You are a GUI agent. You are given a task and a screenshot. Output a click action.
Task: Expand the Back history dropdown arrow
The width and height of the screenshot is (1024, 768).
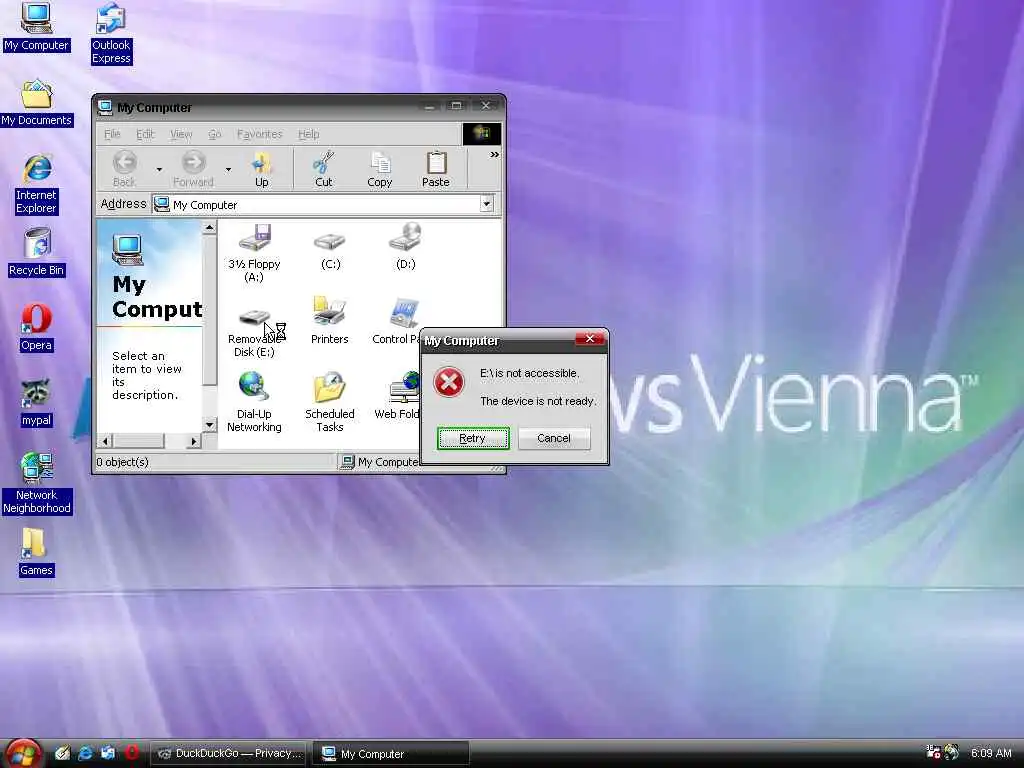(159, 170)
